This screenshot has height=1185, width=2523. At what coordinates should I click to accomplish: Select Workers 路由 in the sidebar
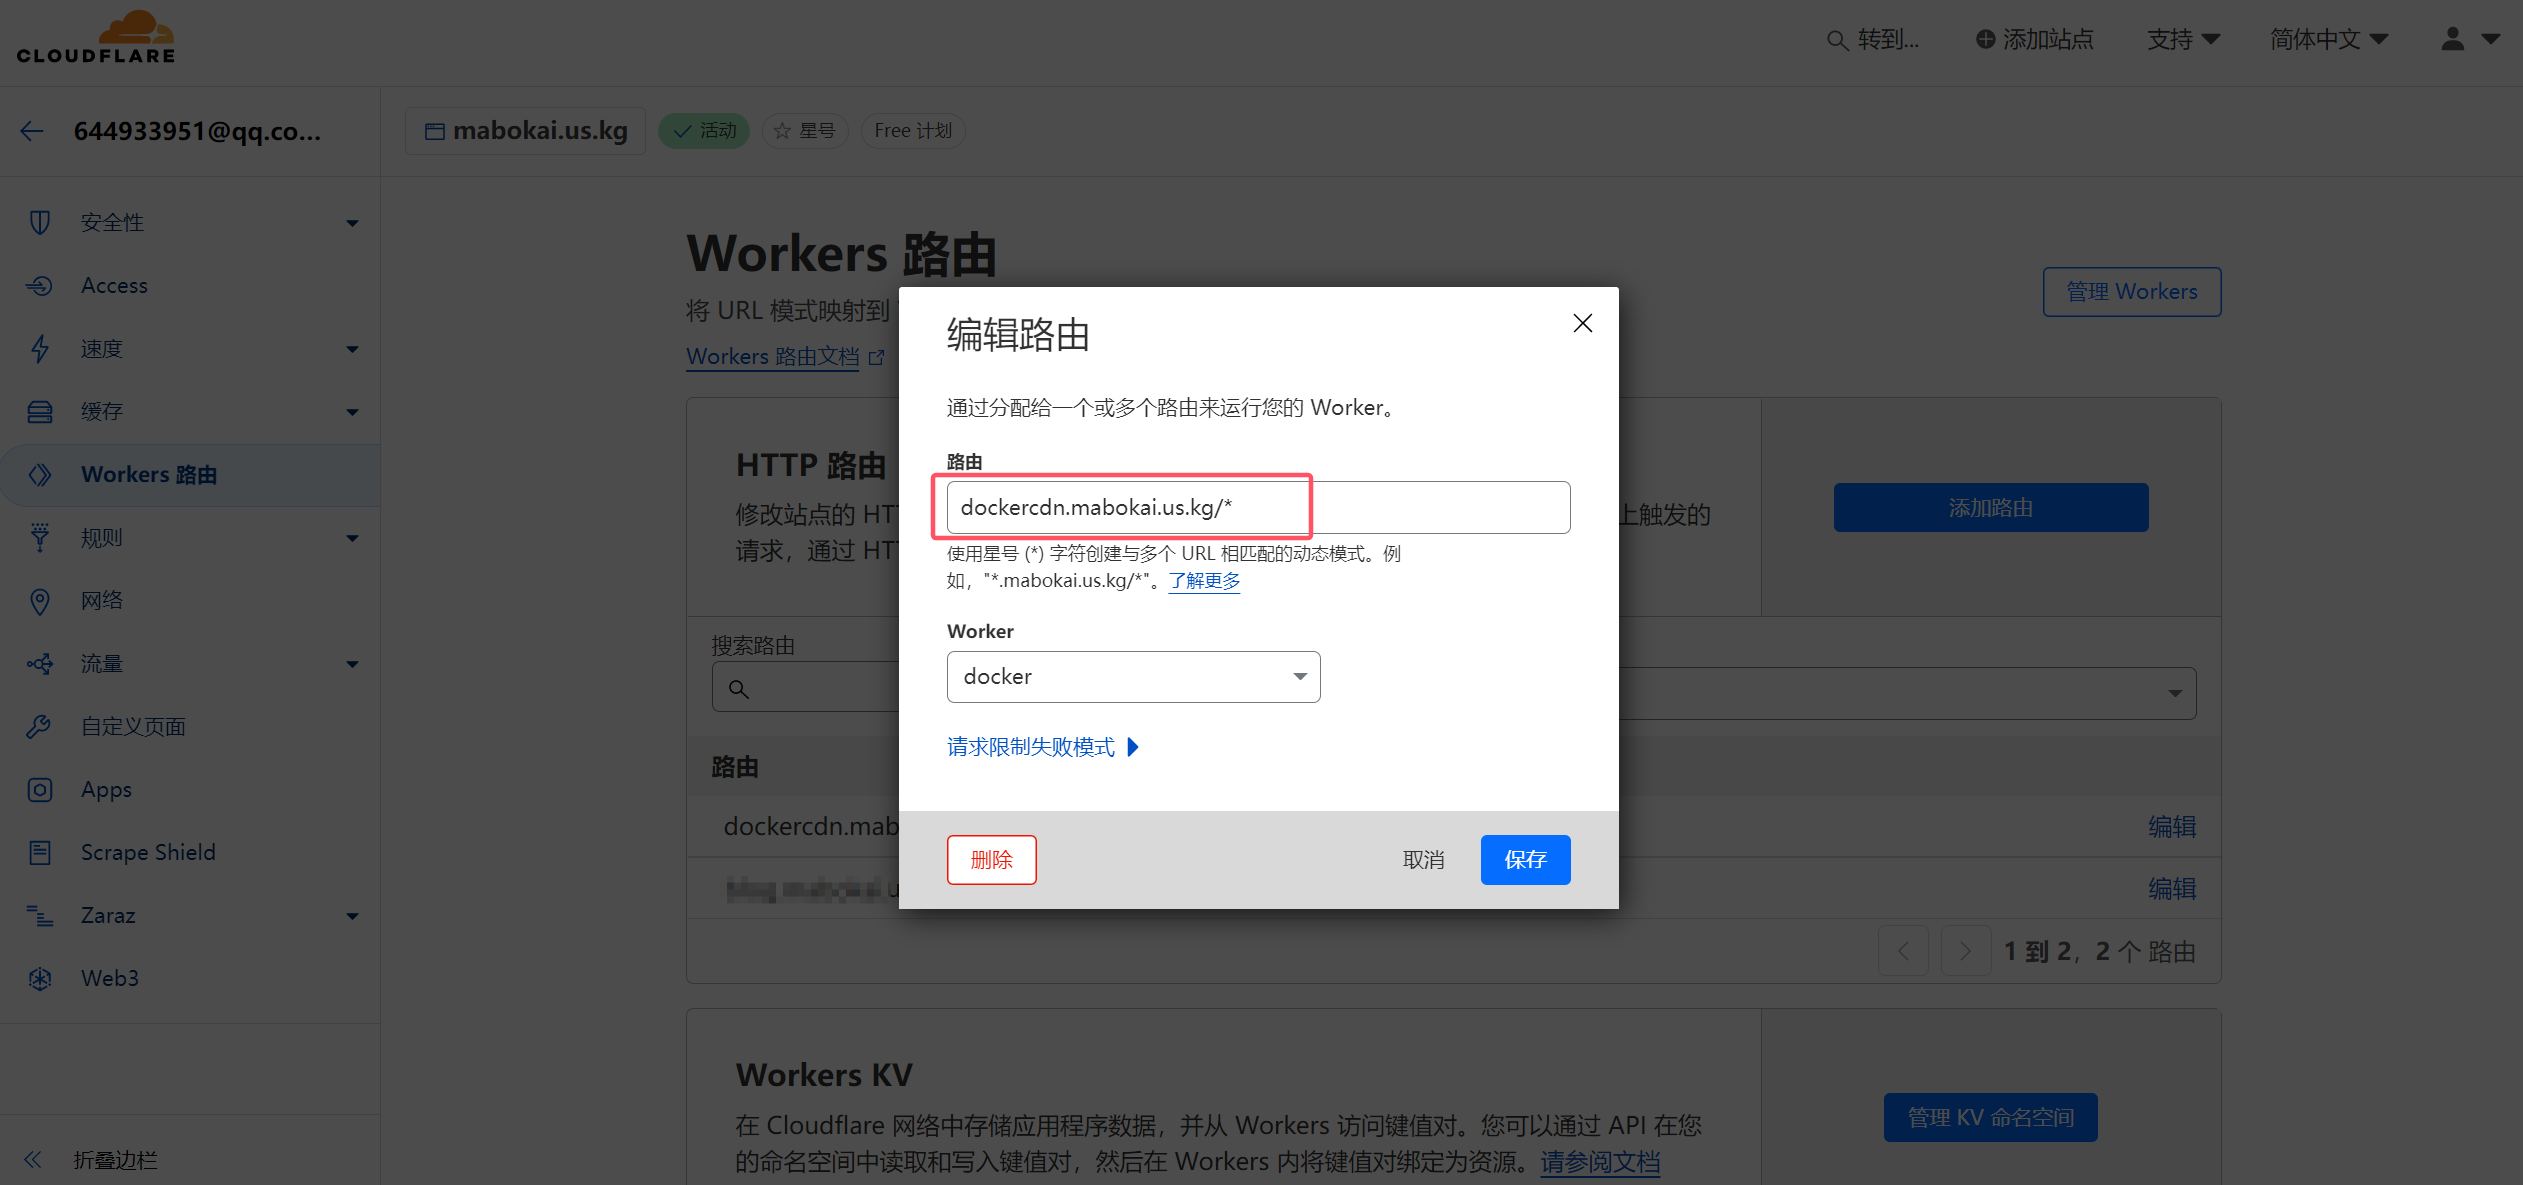click(x=149, y=474)
